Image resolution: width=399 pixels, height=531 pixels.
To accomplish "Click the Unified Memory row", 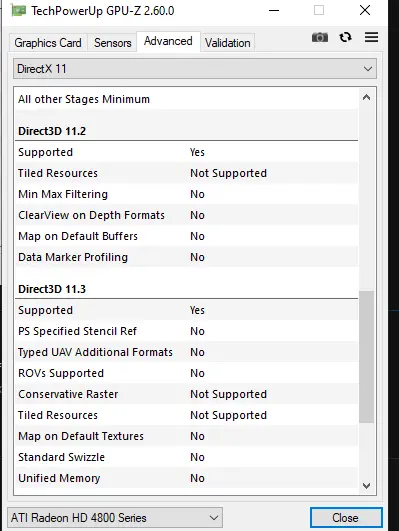I will coord(186,478).
